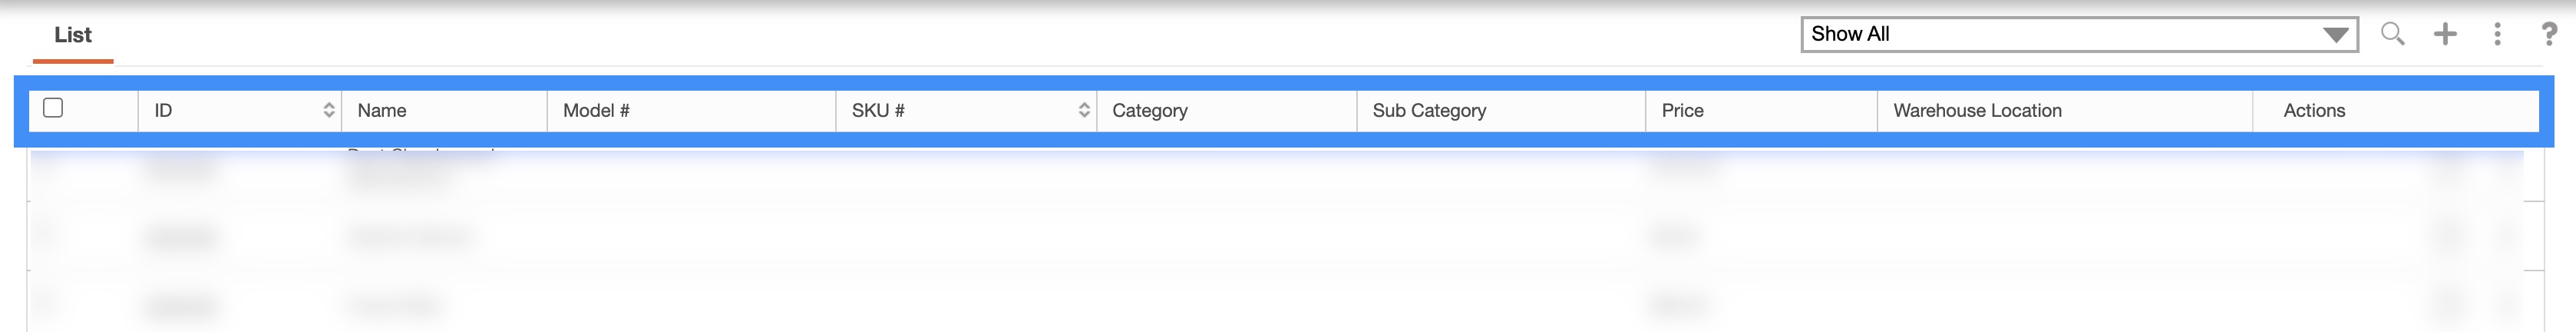Click the question mark help icon
The width and height of the screenshot is (2576, 332).
[x=2549, y=34]
